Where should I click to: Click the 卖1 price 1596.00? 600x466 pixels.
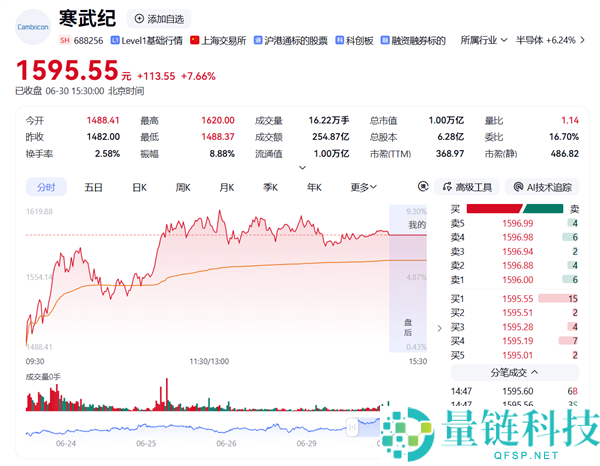pos(518,280)
